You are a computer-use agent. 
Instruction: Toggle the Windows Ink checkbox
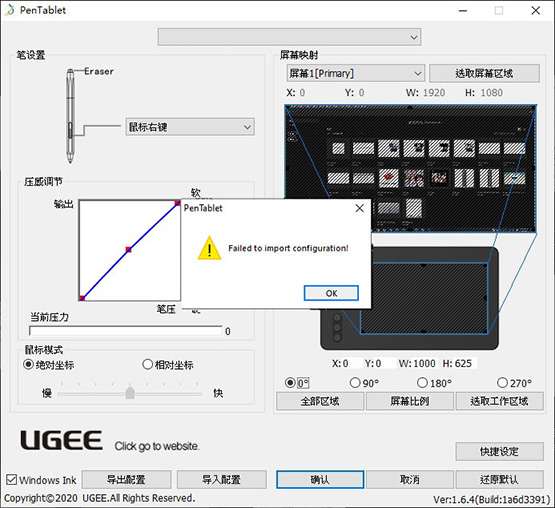click(x=11, y=480)
